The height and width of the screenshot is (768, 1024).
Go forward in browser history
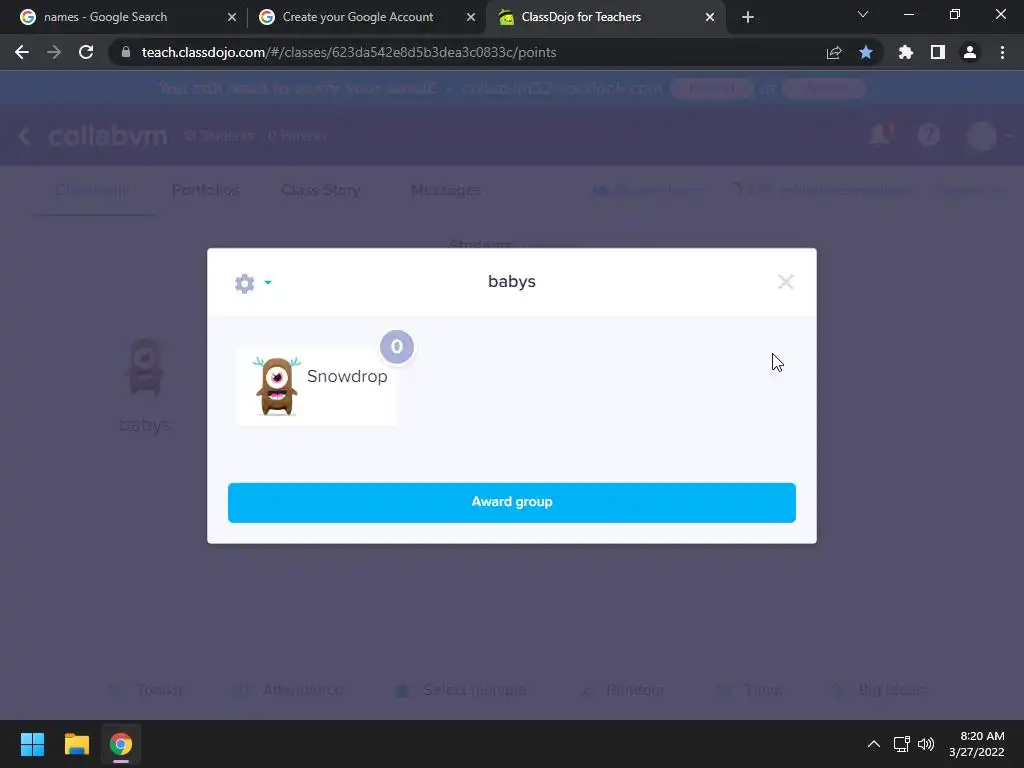(54, 52)
